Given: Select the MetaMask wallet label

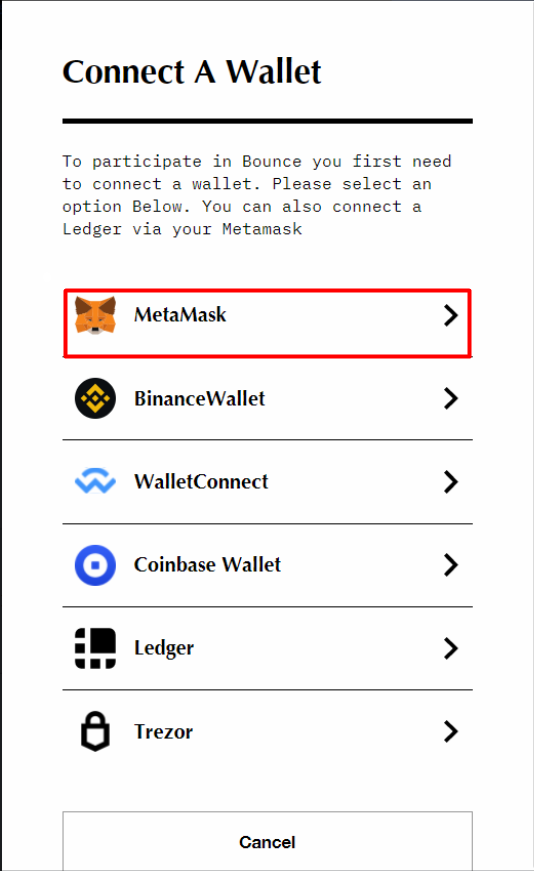Looking at the screenshot, I should point(180,315).
